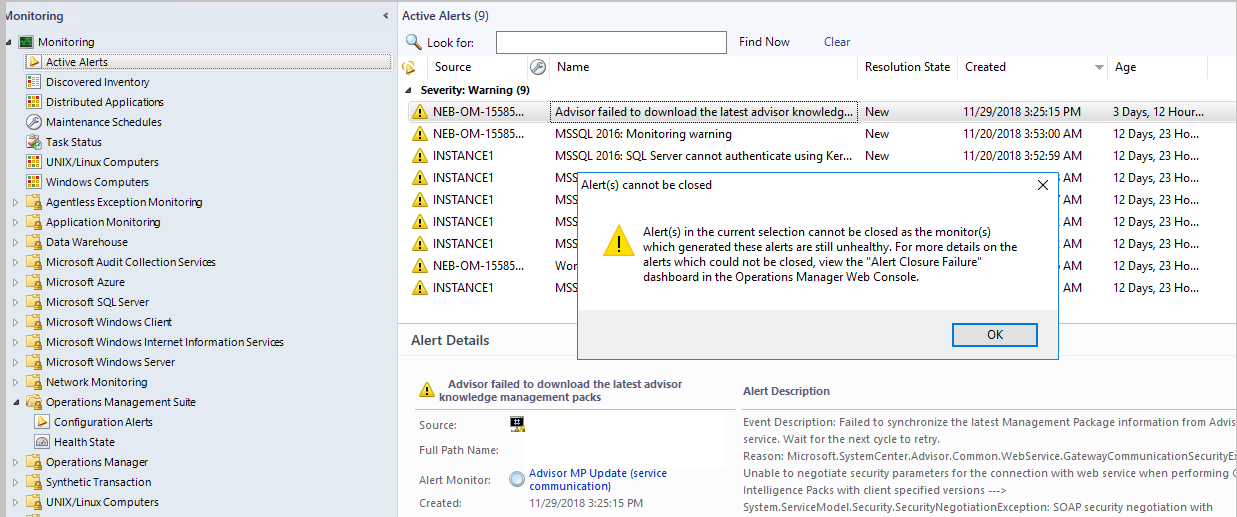Click the Windows Computers state view icon
This screenshot has height=517, width=1237.
pos(34,182)
